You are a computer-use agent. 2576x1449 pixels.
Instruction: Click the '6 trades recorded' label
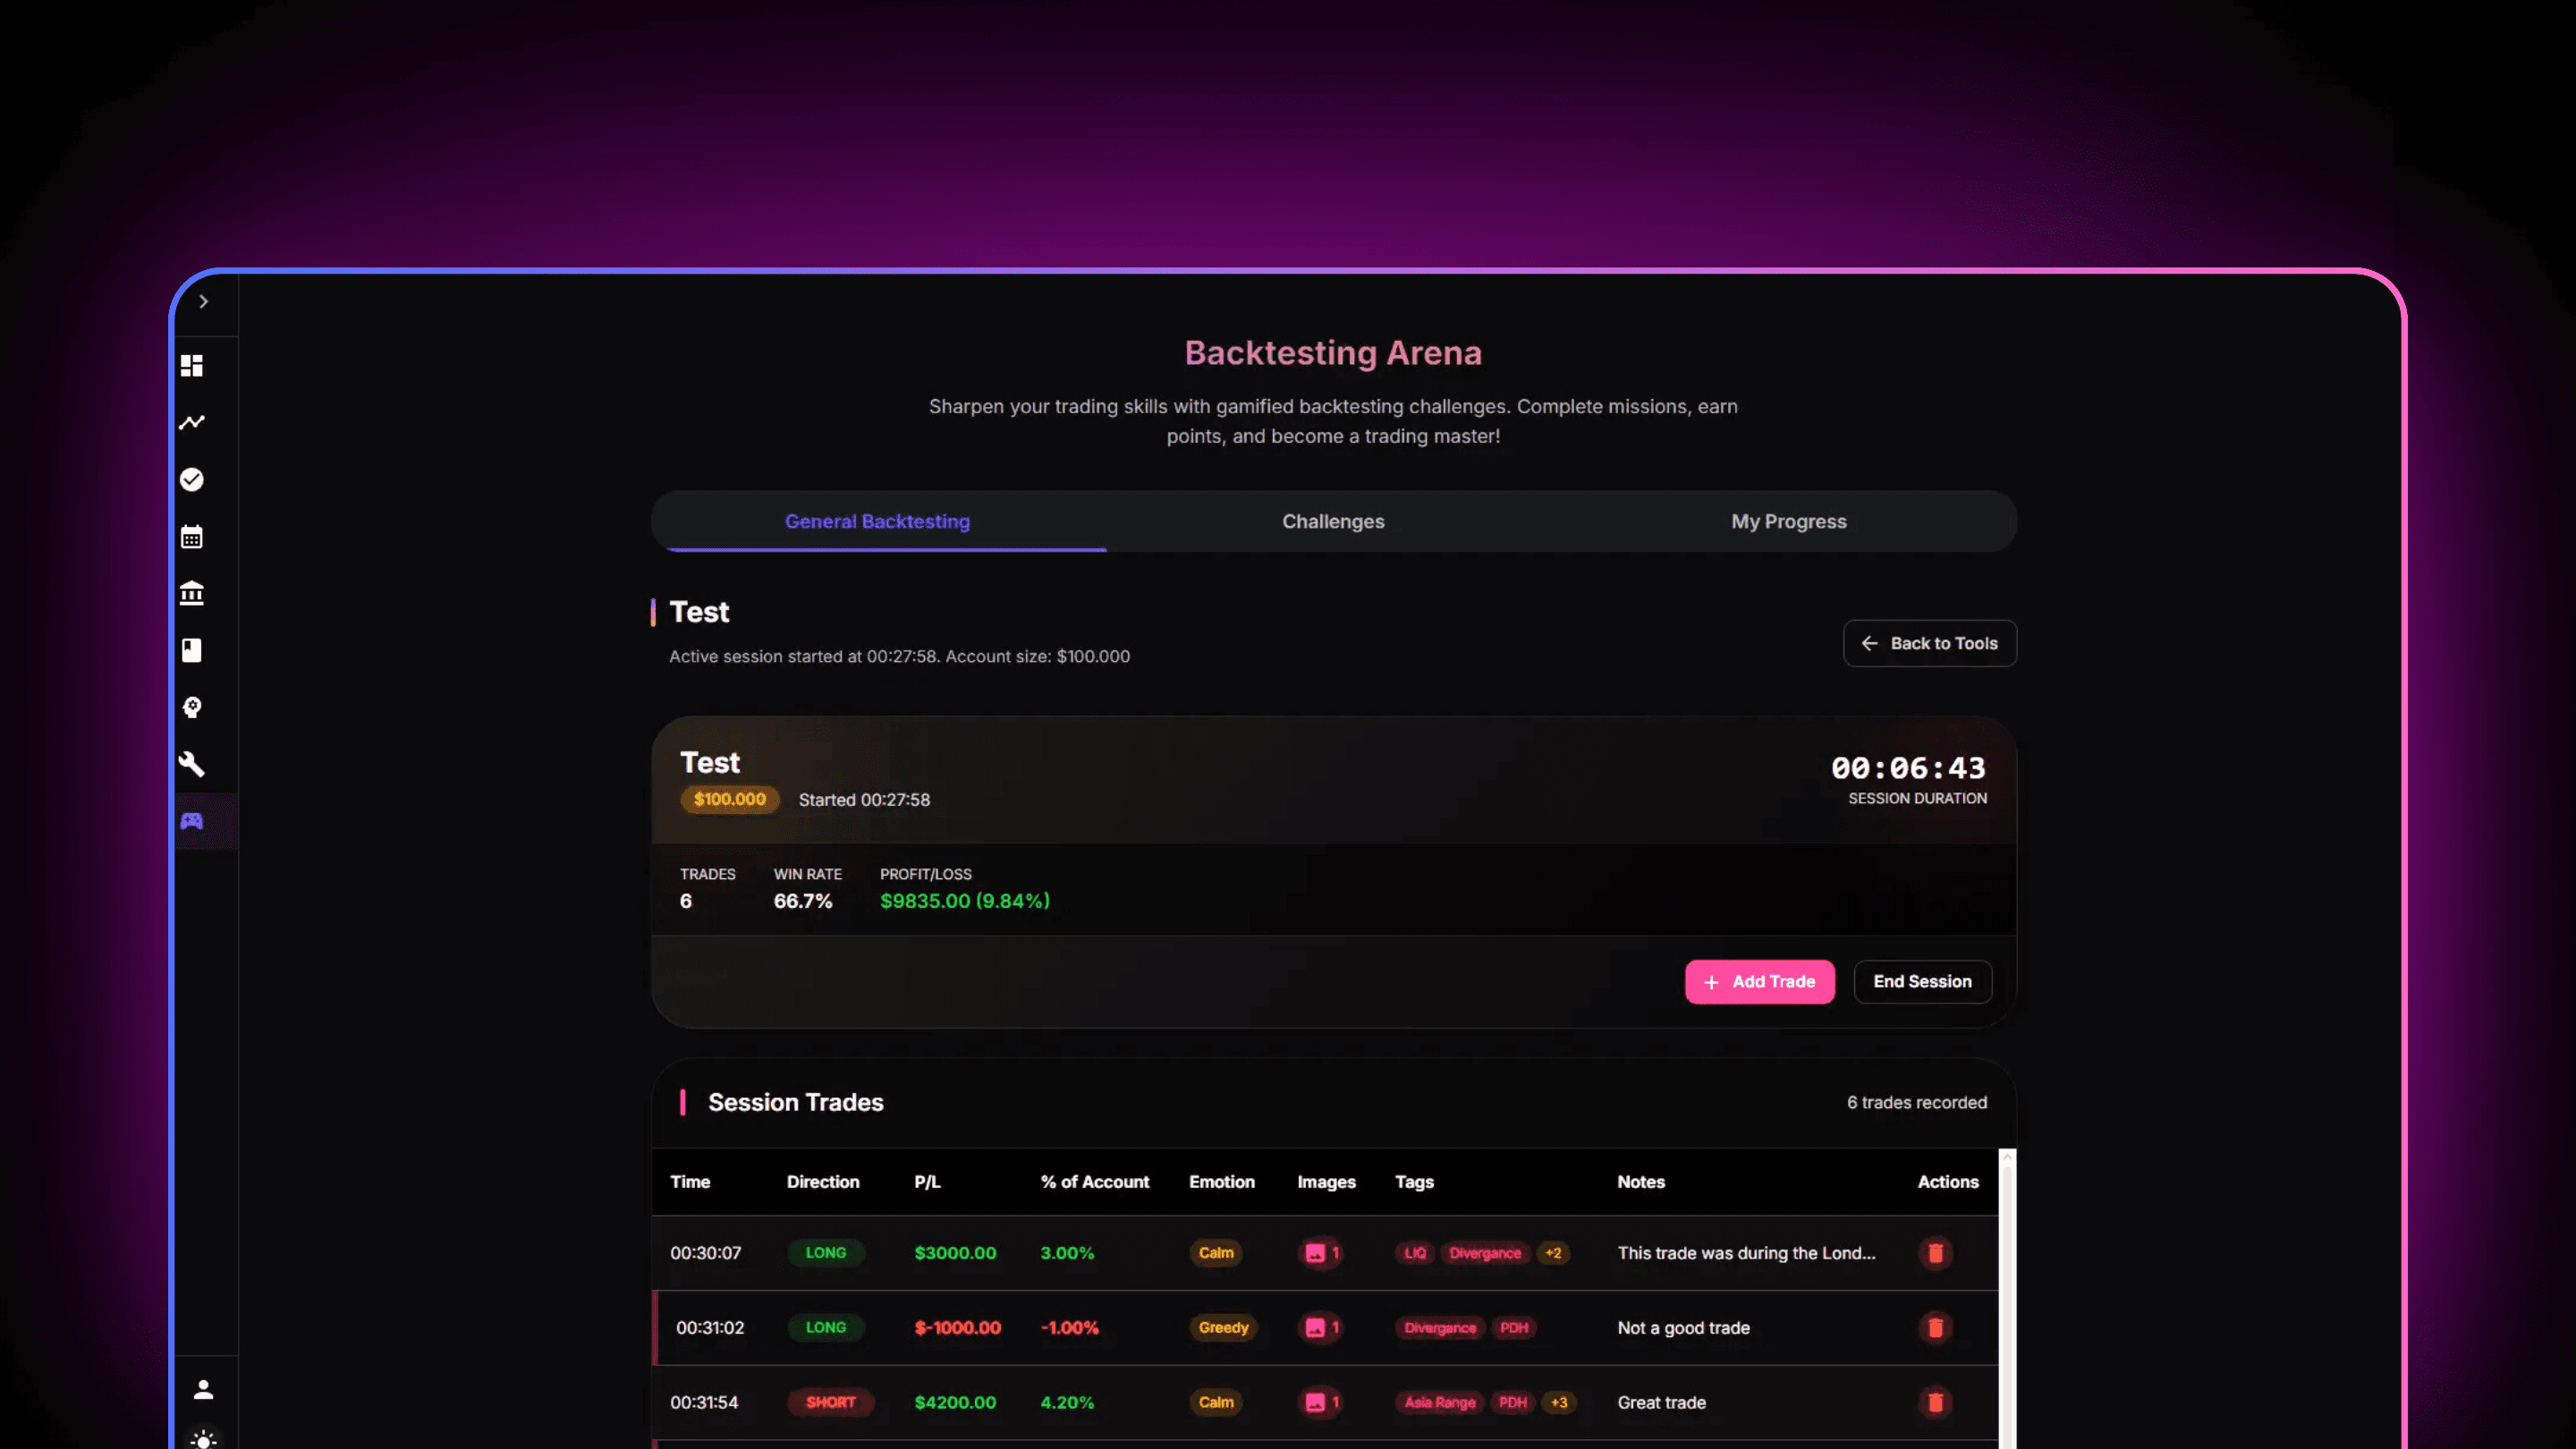(1916, 1102)
